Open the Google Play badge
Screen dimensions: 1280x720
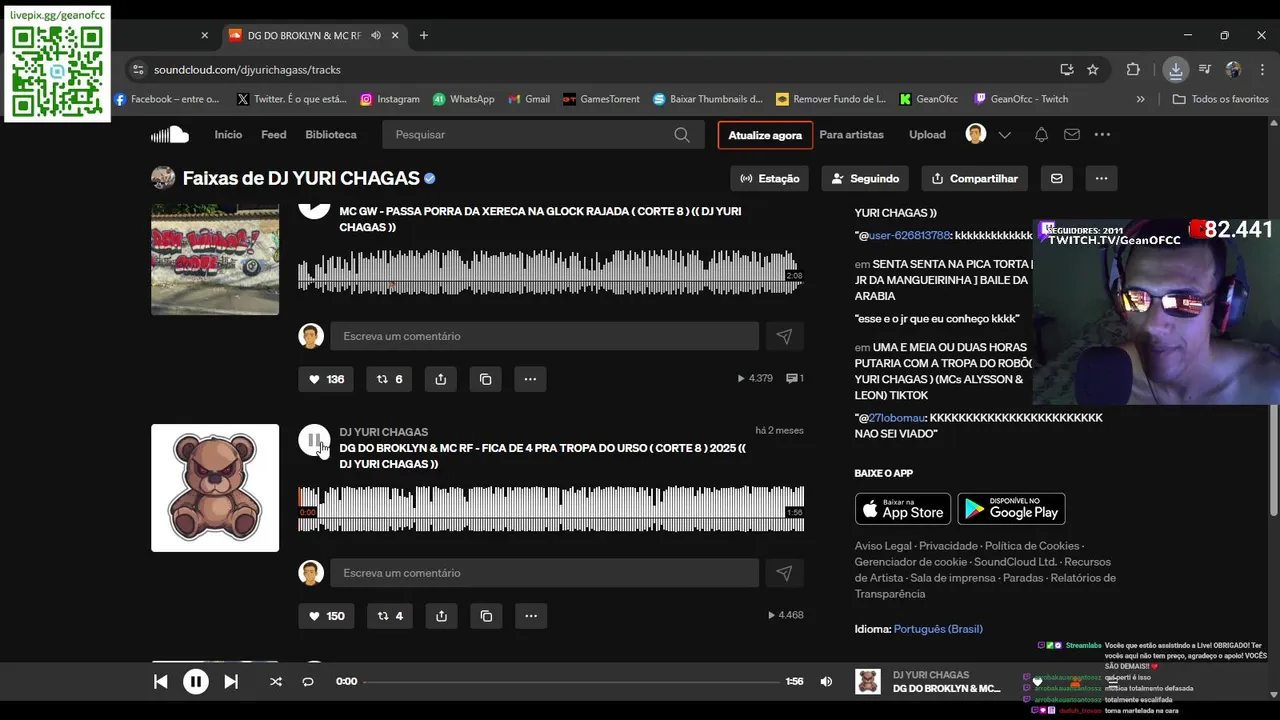1011,509
